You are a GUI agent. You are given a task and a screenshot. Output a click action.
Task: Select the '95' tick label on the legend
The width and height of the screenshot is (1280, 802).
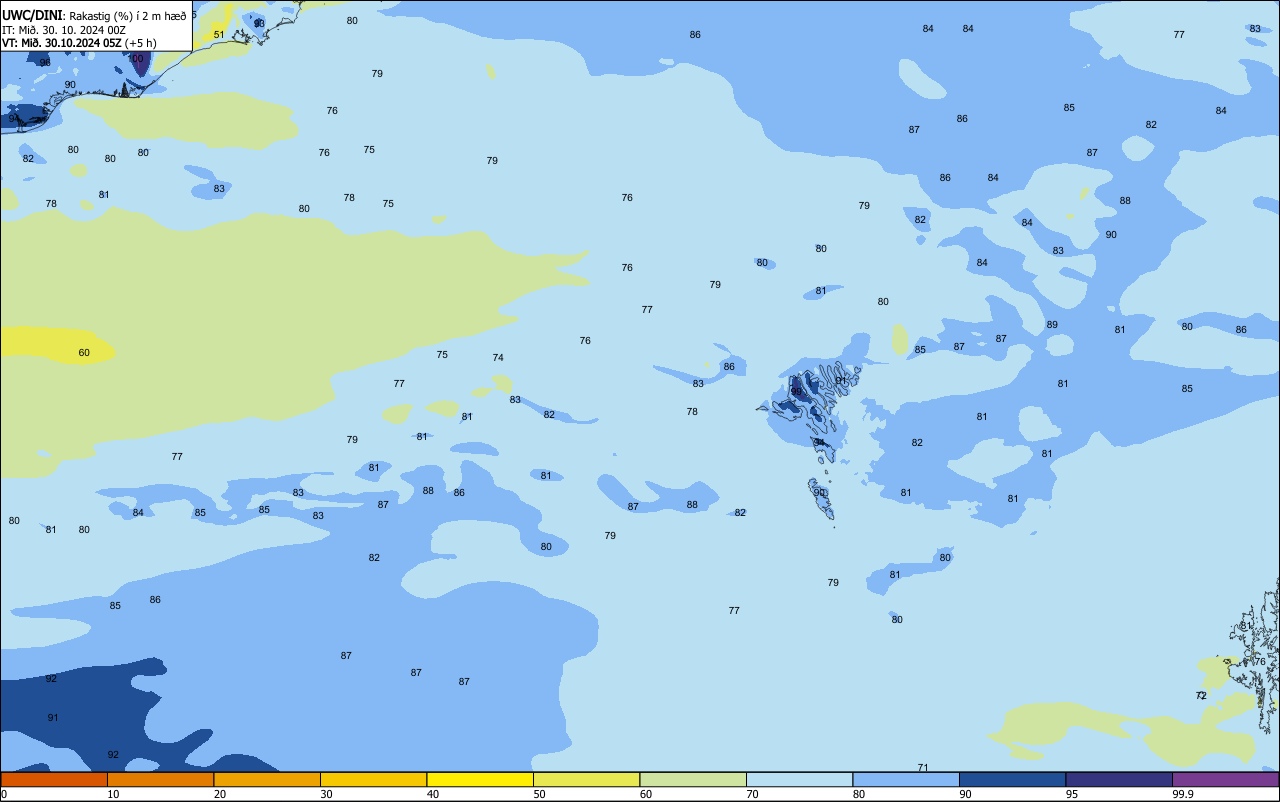point(1071,794)
